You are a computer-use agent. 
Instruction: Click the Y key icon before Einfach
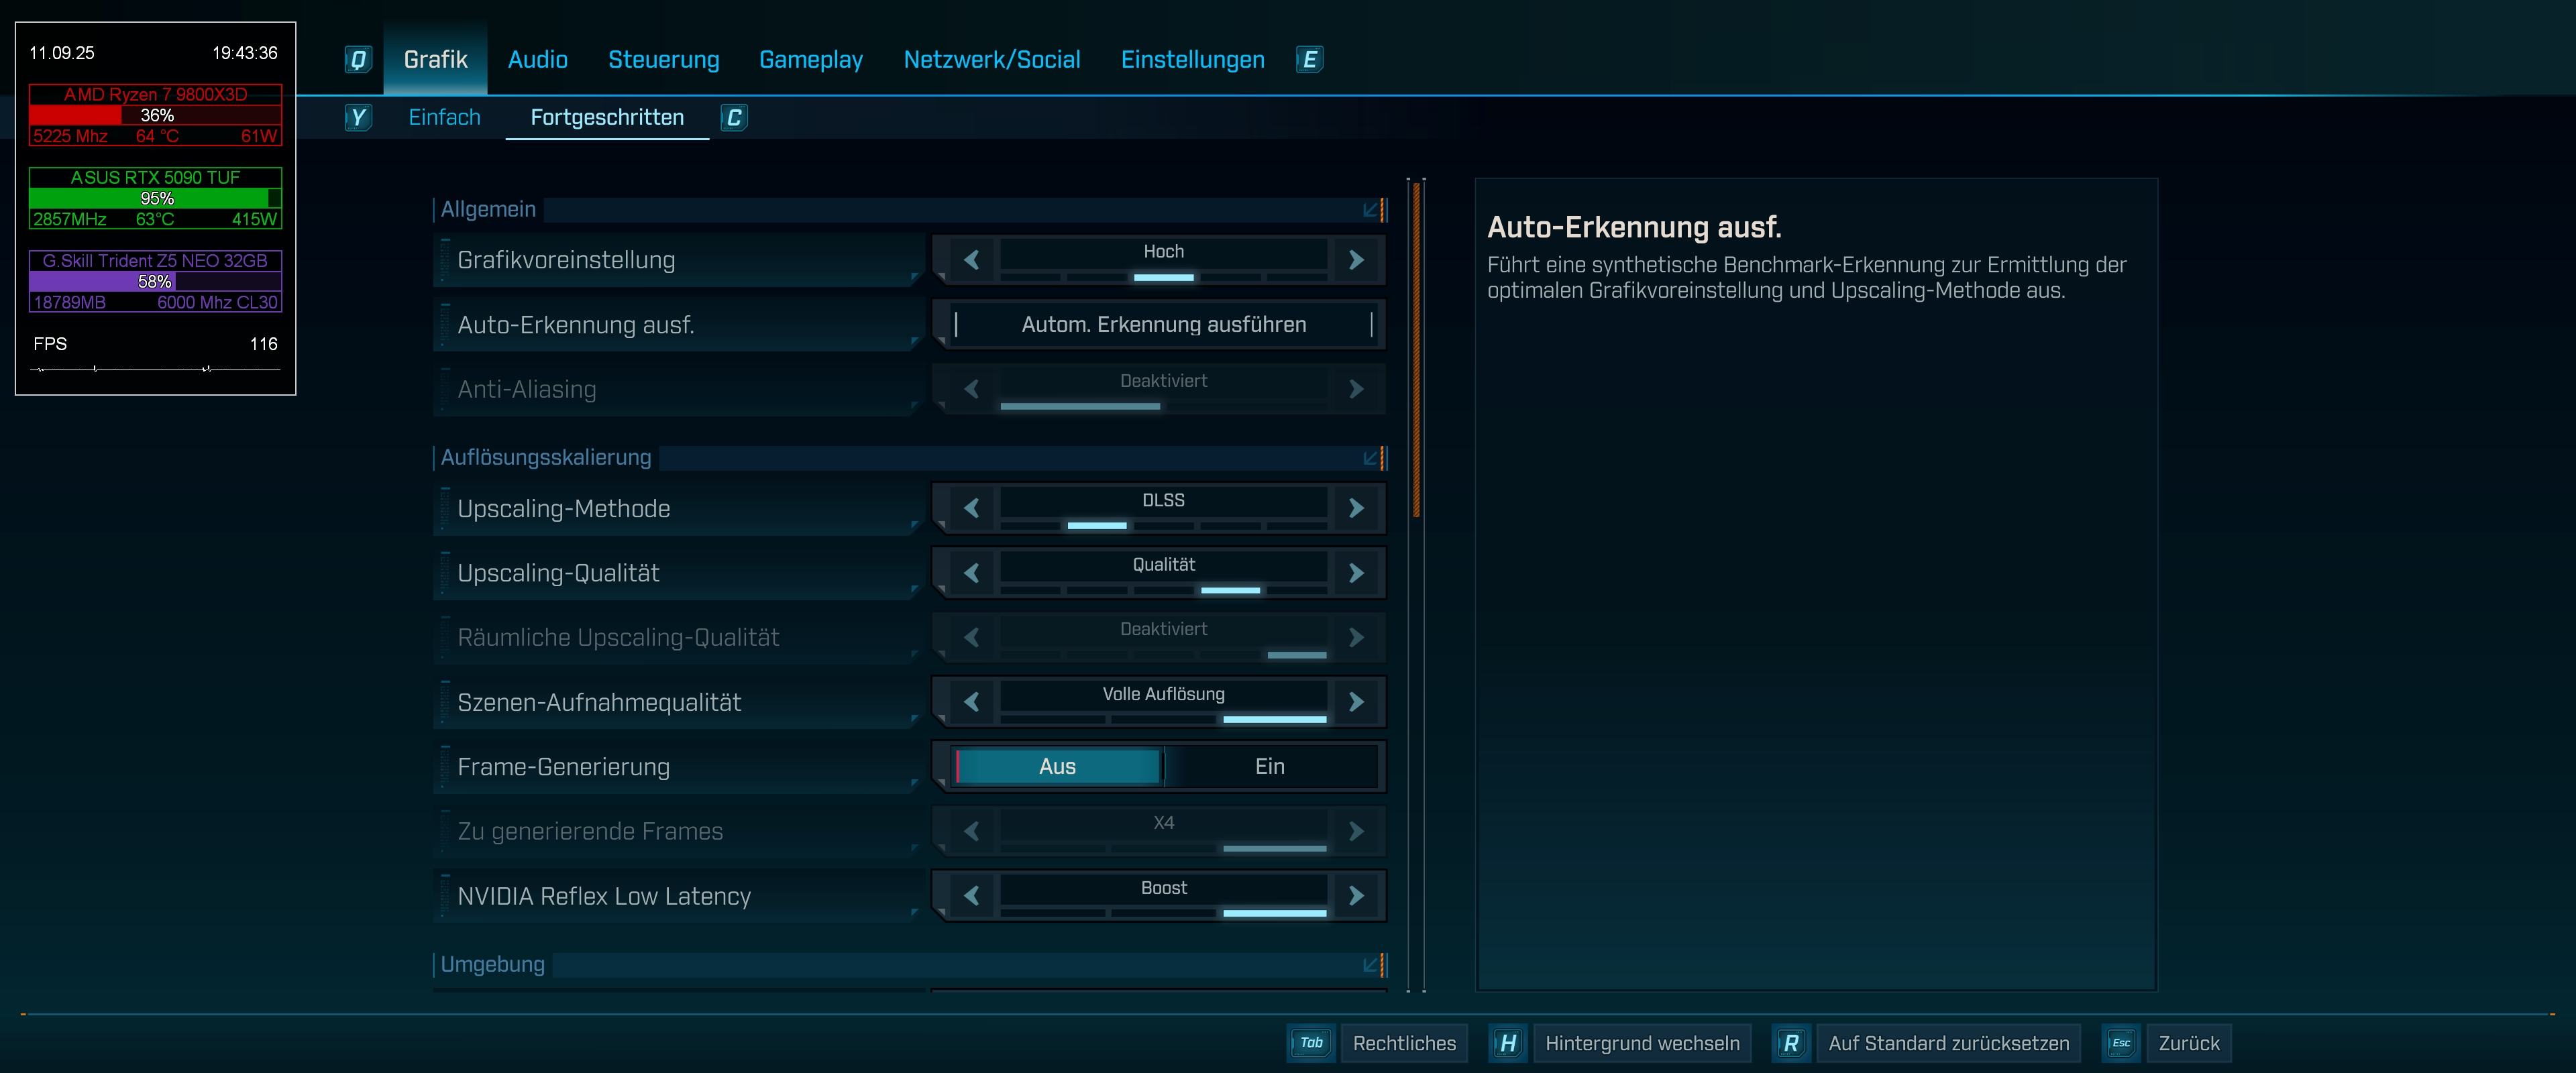pyautogui.click(x=357, y=118)
